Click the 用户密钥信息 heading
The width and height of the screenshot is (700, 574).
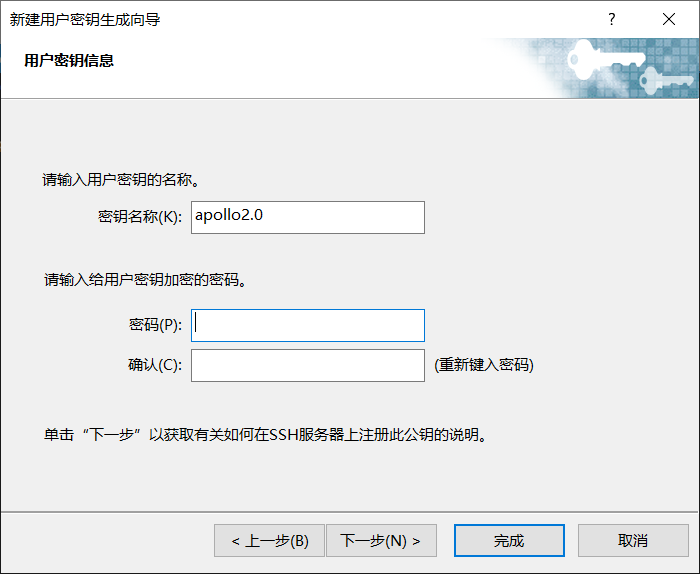pyautogui.click(x=69, y=60)
